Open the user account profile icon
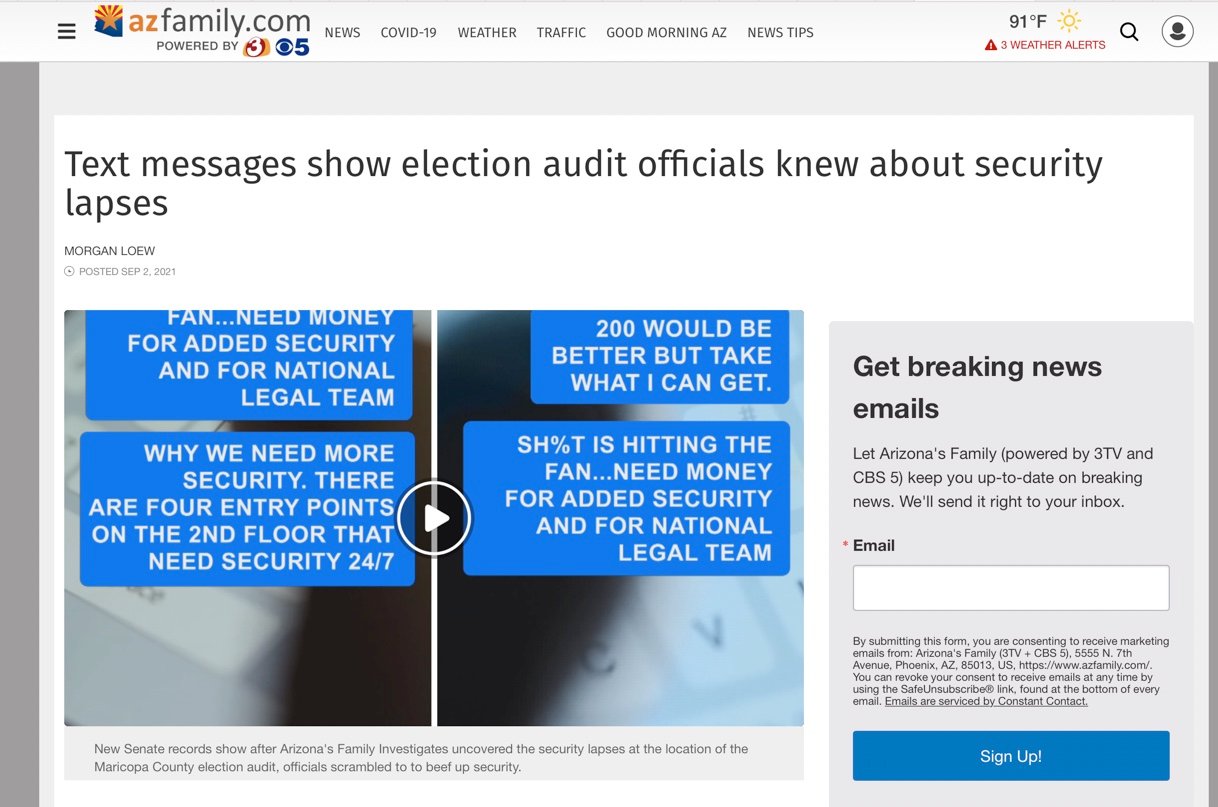 click(1178, 32)
